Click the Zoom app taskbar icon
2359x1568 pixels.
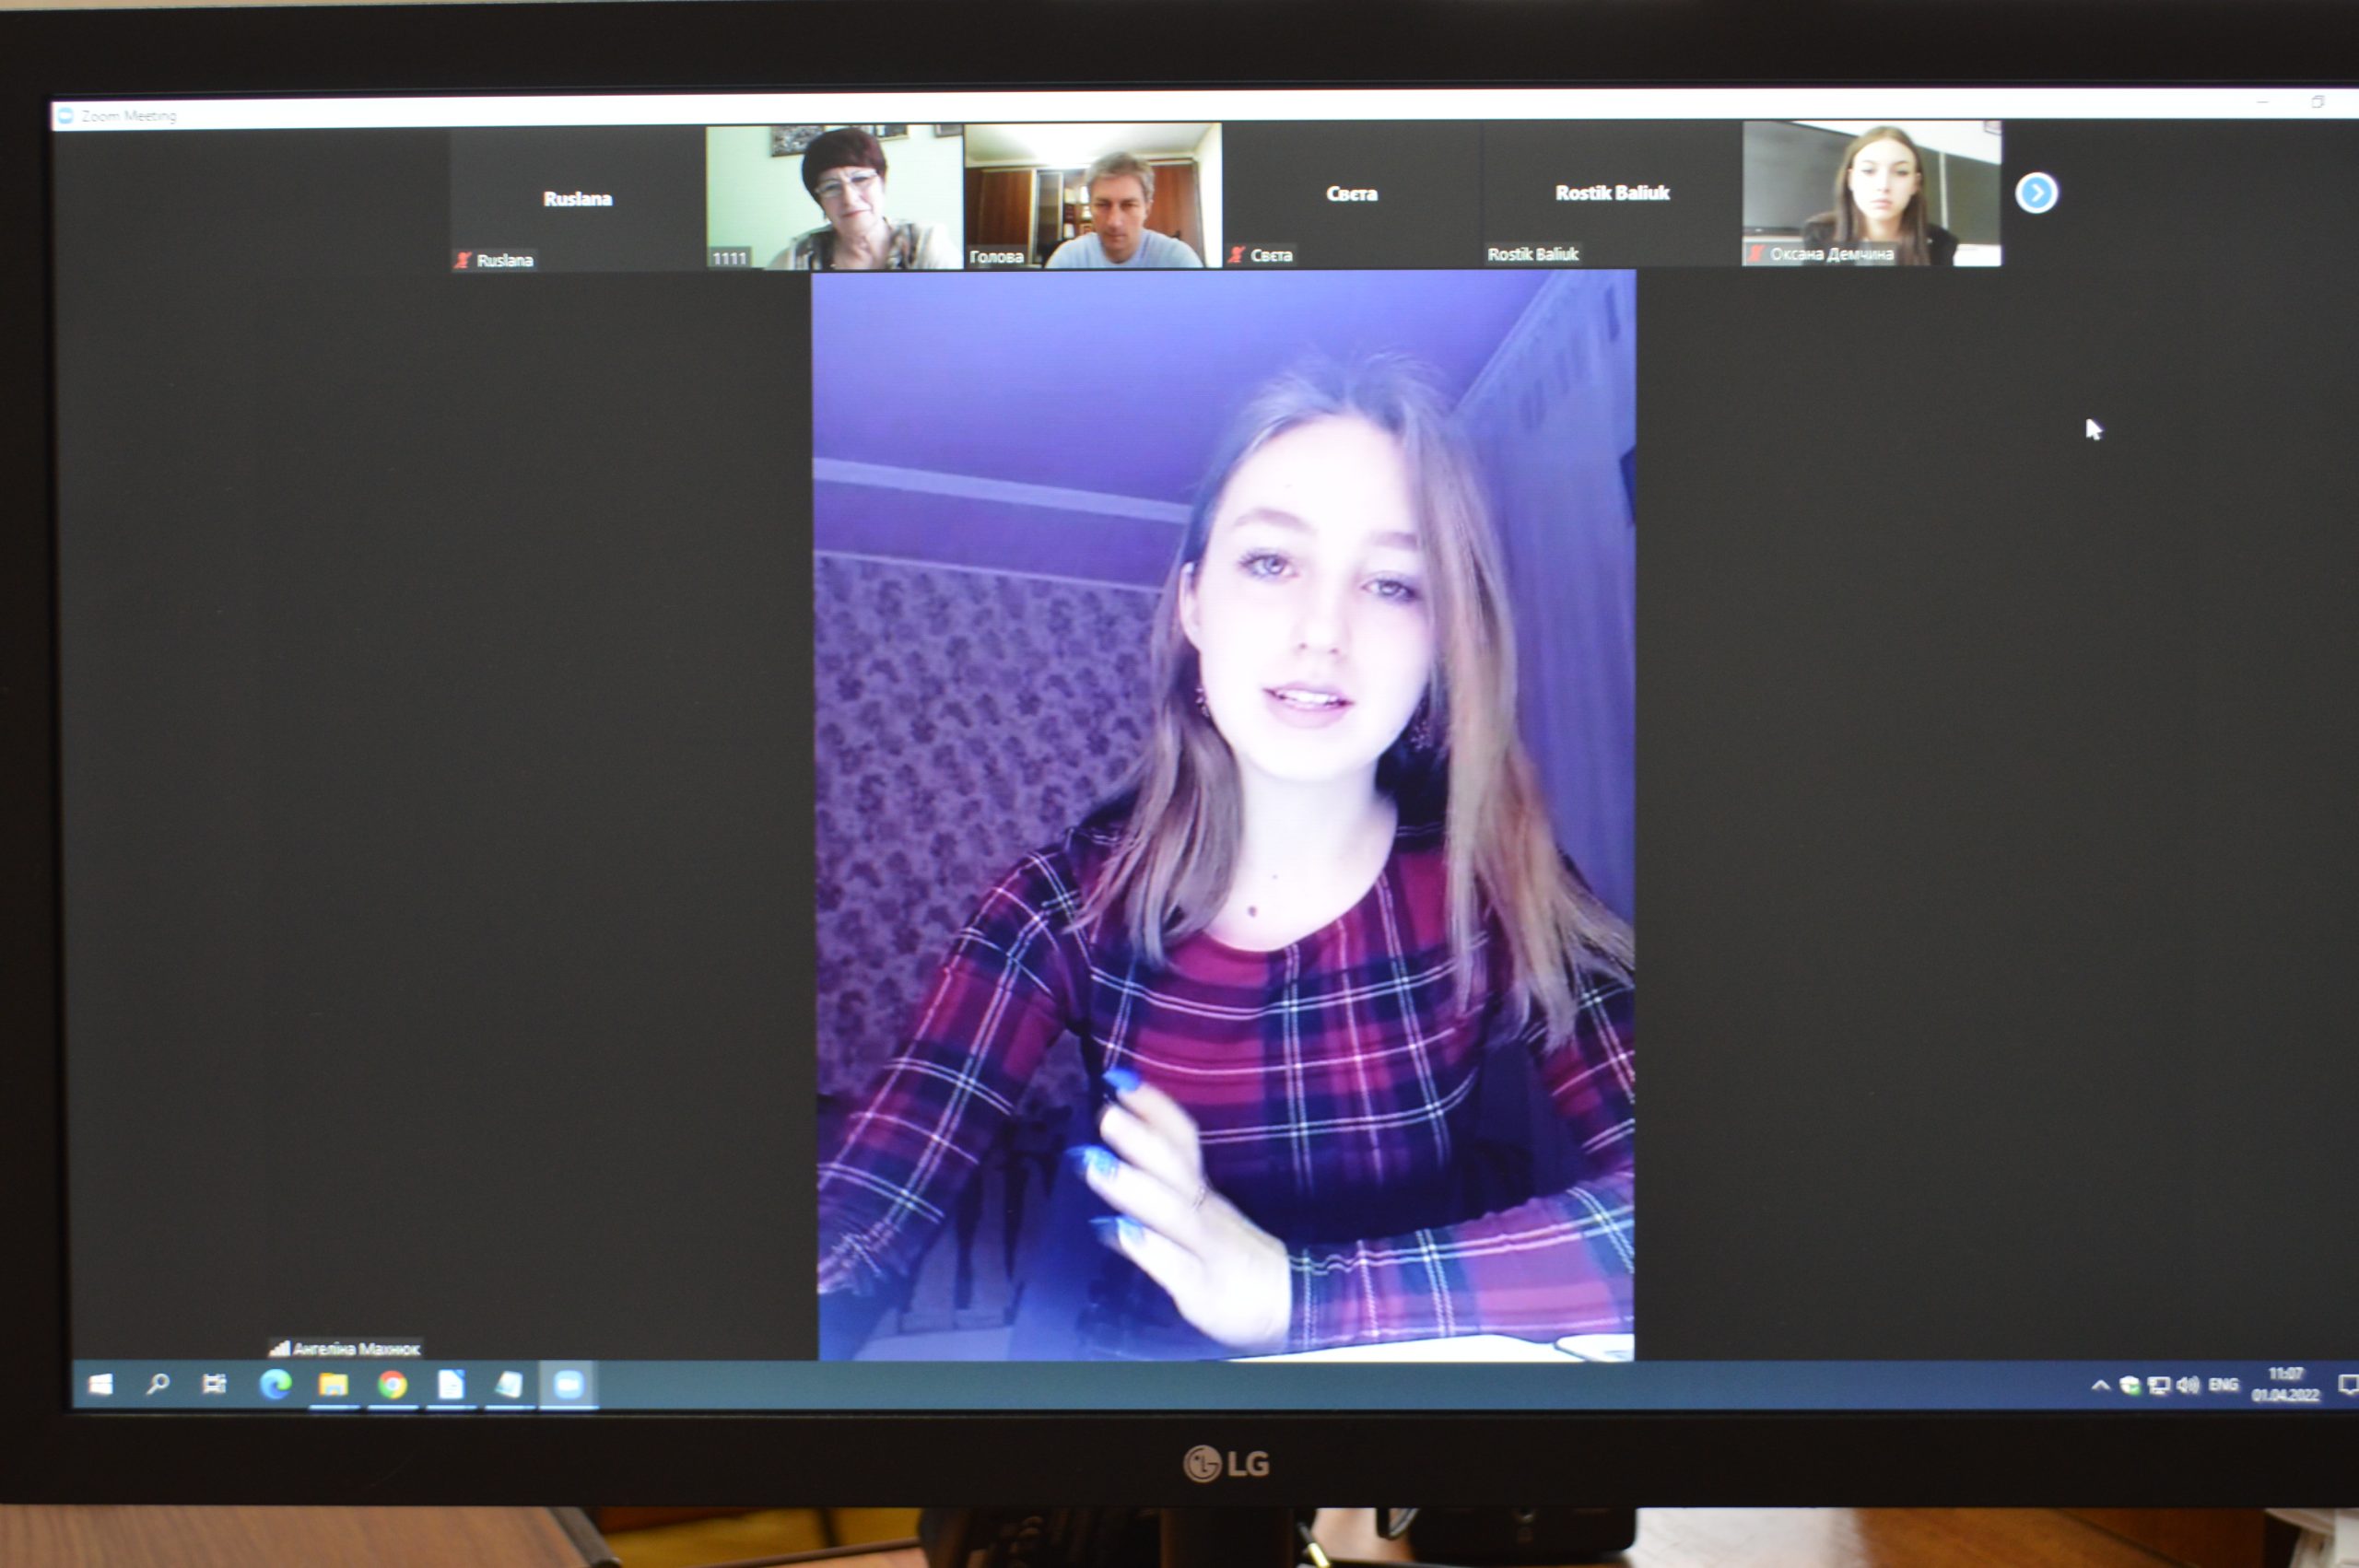pos(568,1385)
